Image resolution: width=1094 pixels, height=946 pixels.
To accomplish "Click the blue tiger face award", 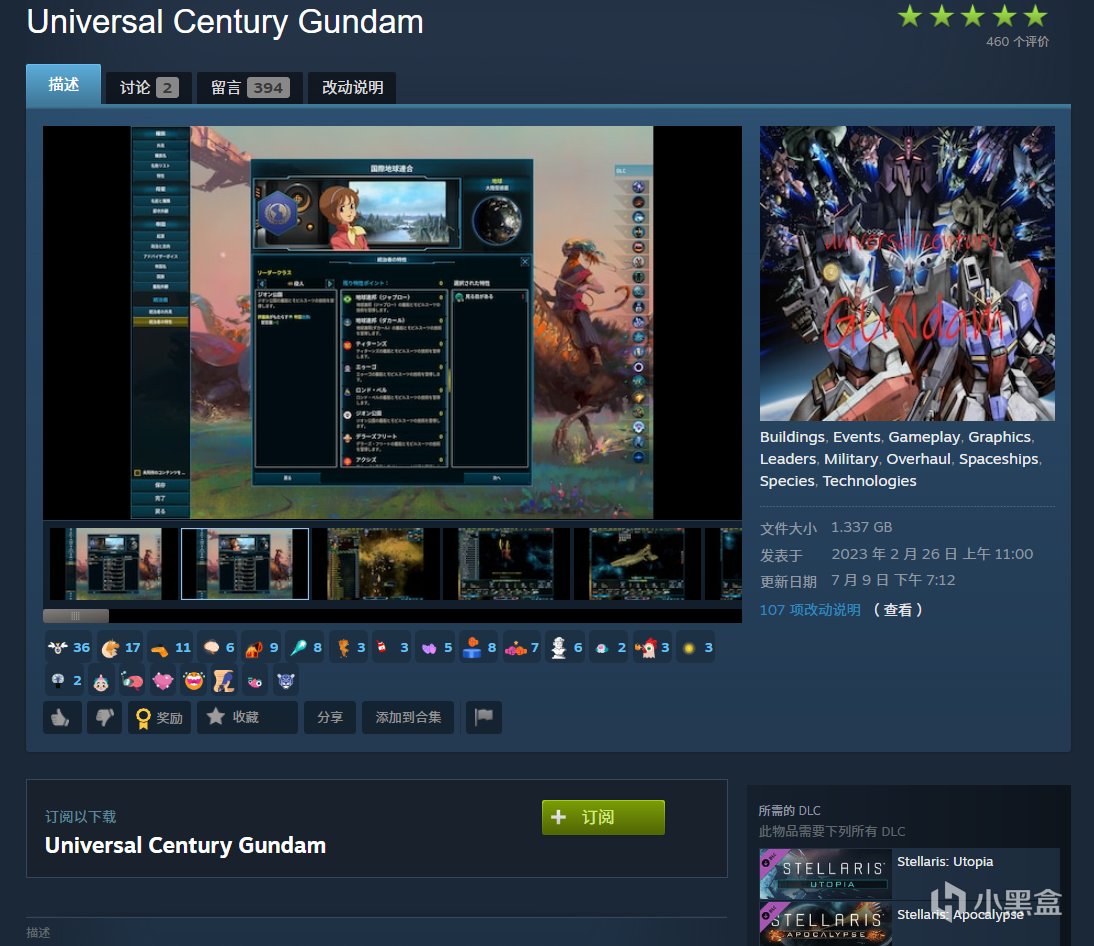I will [286, 680].
